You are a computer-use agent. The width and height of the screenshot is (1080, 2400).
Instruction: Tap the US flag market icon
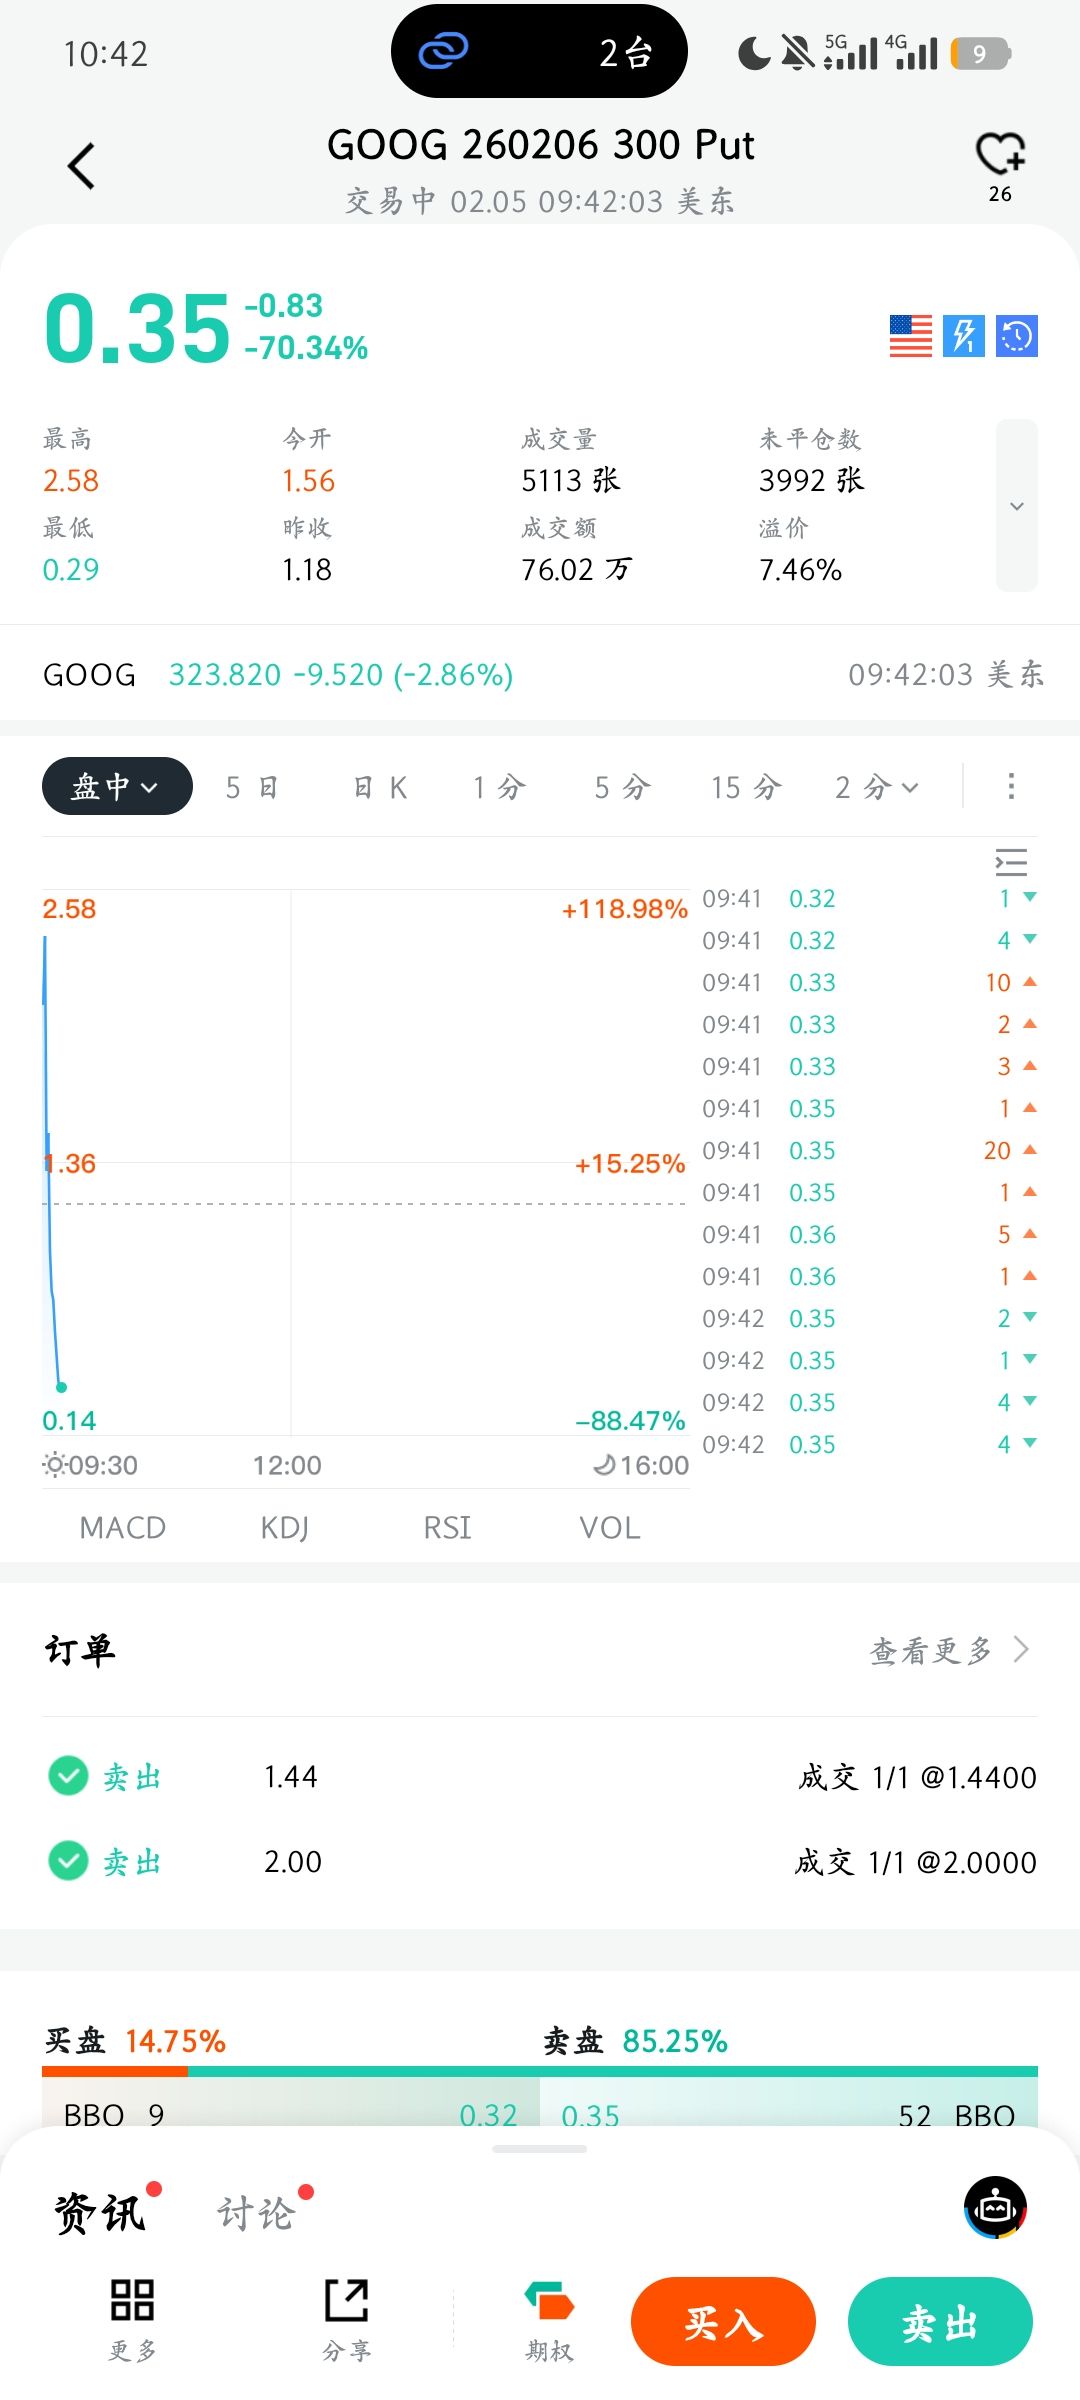click(x=910, y=336)
